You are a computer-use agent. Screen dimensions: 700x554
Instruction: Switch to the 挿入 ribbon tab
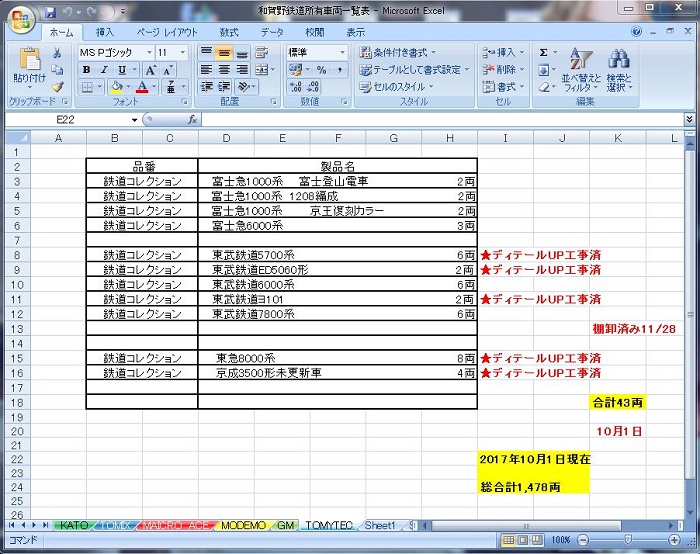click(105, 32)
